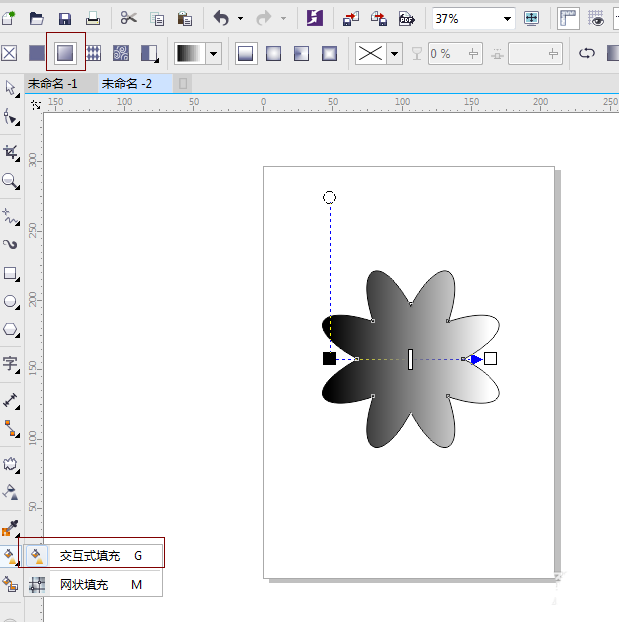The image size is (619, 622).
Task: Select the Parallel dimension tool
Action: coord(11,400)
